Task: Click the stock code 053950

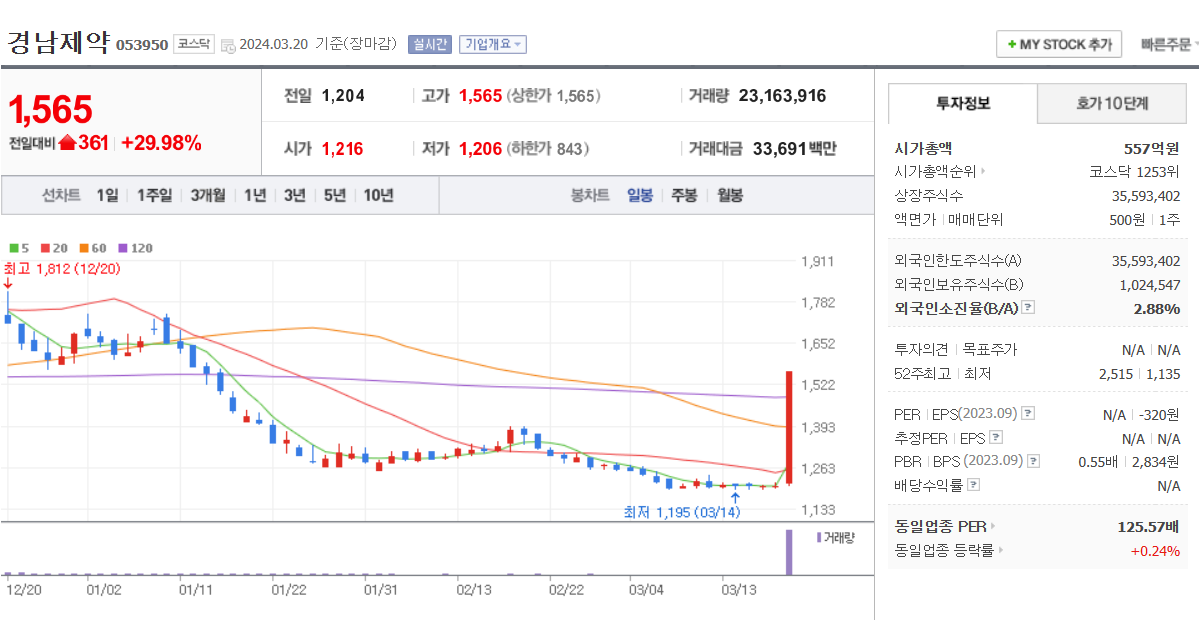Action: [142, 45]
